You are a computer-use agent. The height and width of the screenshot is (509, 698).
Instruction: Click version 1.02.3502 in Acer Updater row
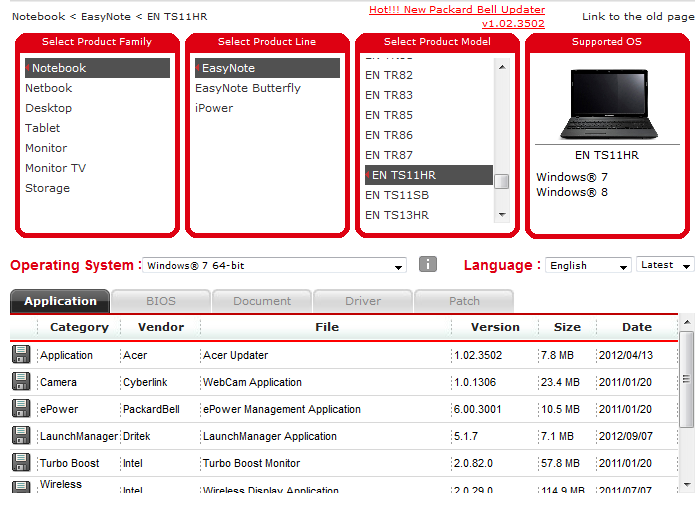478,355
